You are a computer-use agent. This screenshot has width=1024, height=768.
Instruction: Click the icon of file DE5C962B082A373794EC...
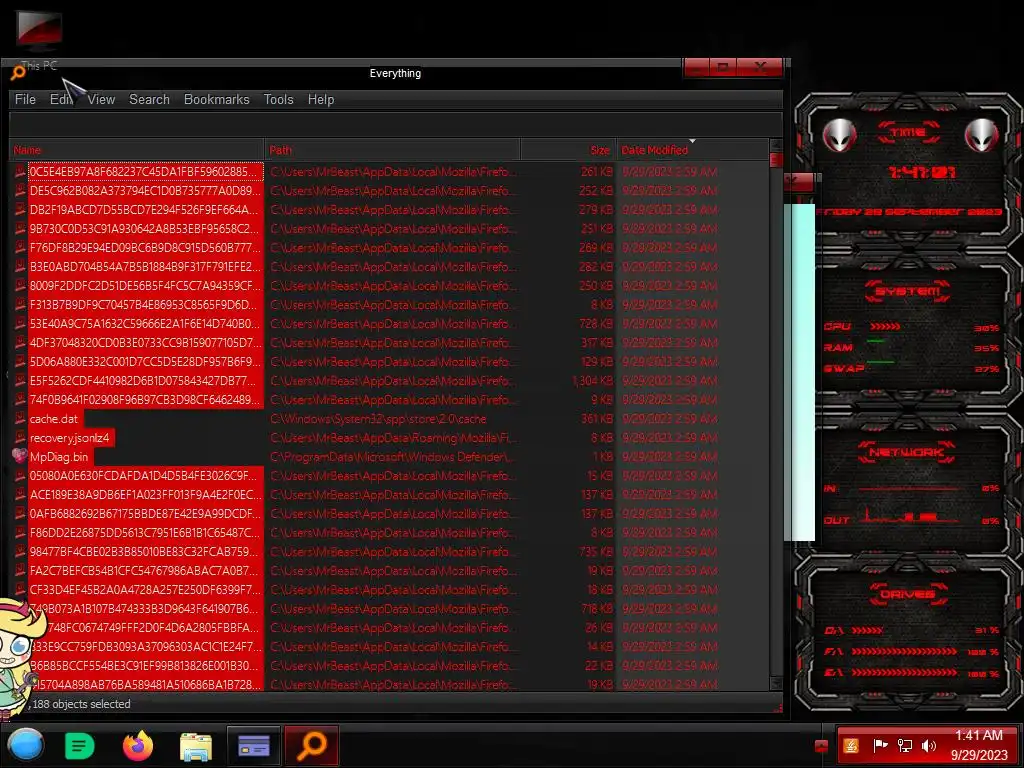click(20, 191)
